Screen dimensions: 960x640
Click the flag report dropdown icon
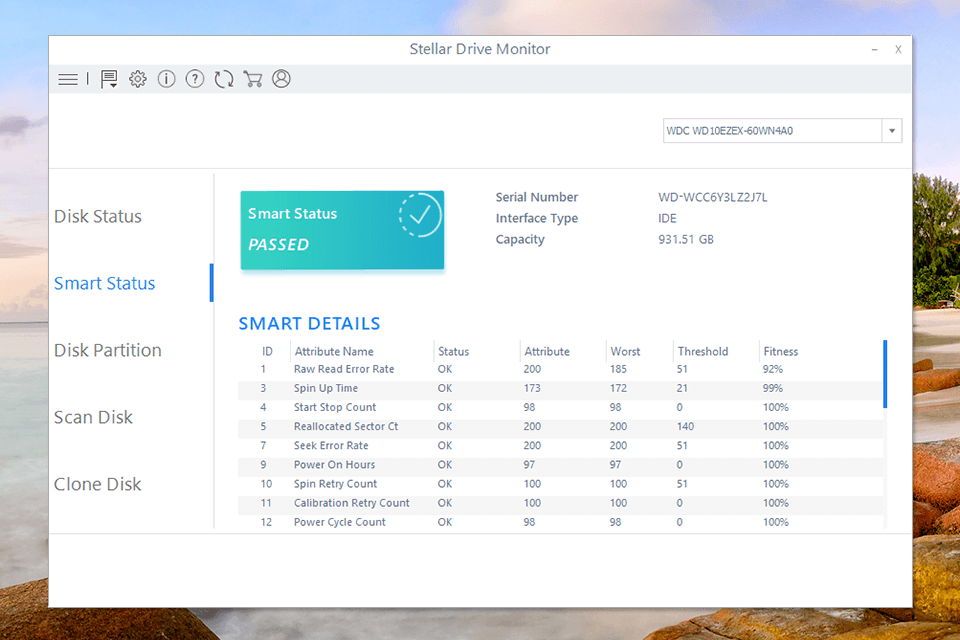[x=109, y=79]
